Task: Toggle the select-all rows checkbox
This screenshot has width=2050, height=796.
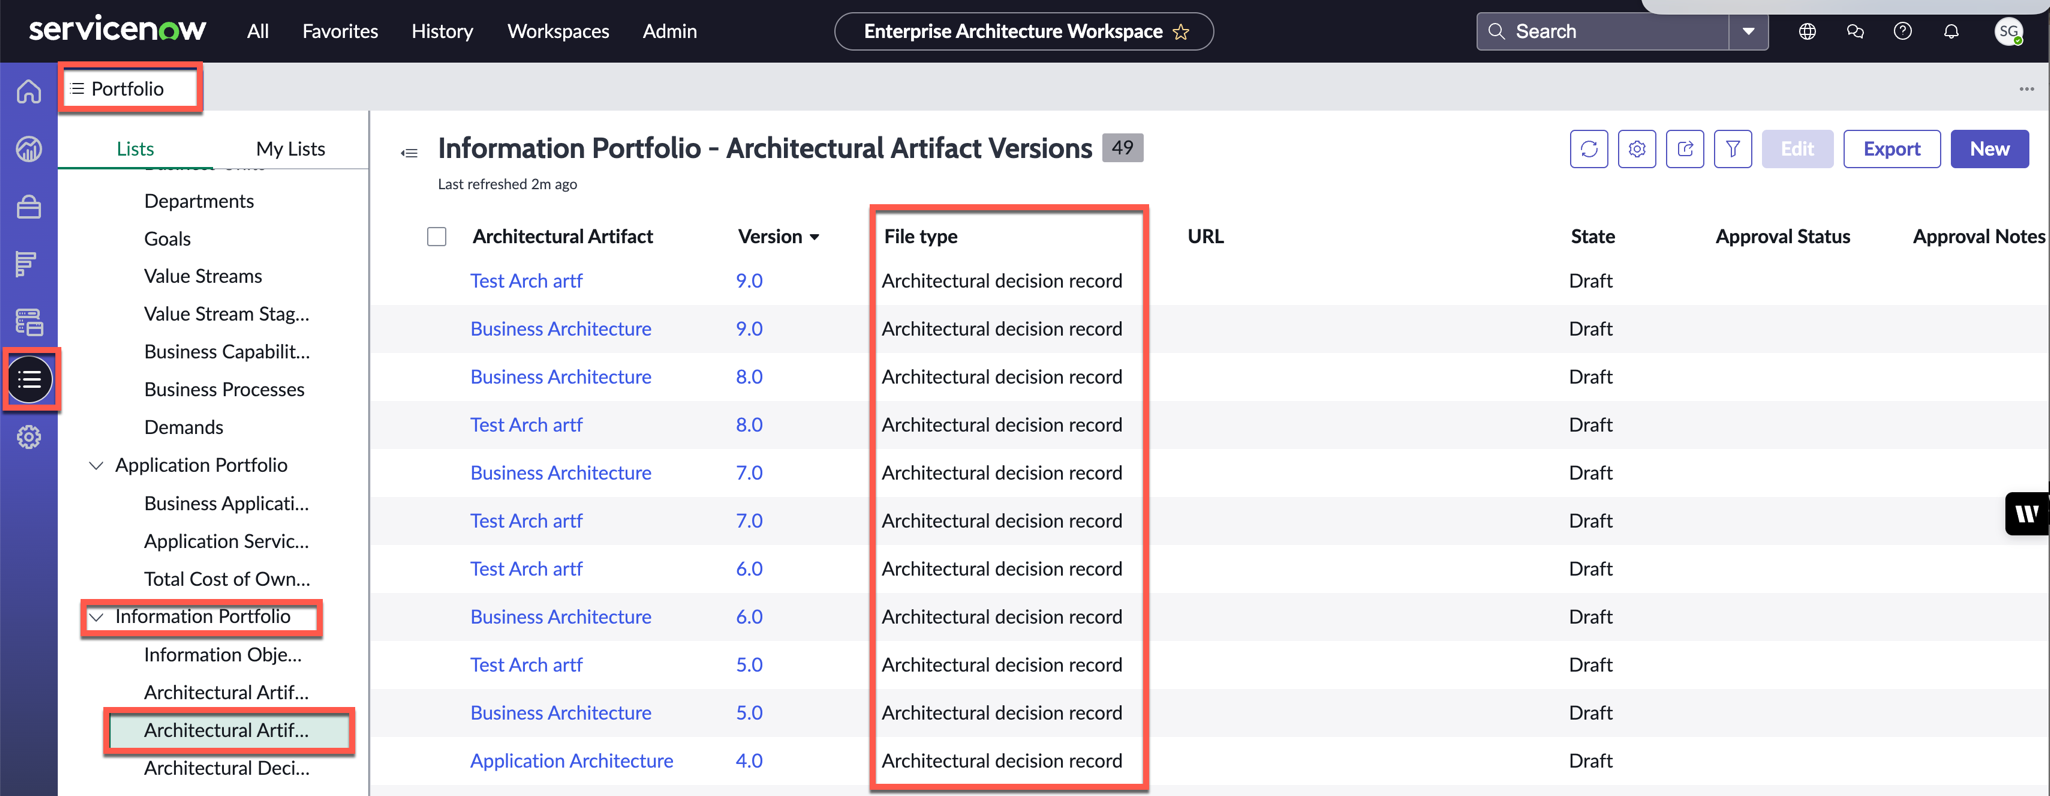Action: click(x=437, y=237)
